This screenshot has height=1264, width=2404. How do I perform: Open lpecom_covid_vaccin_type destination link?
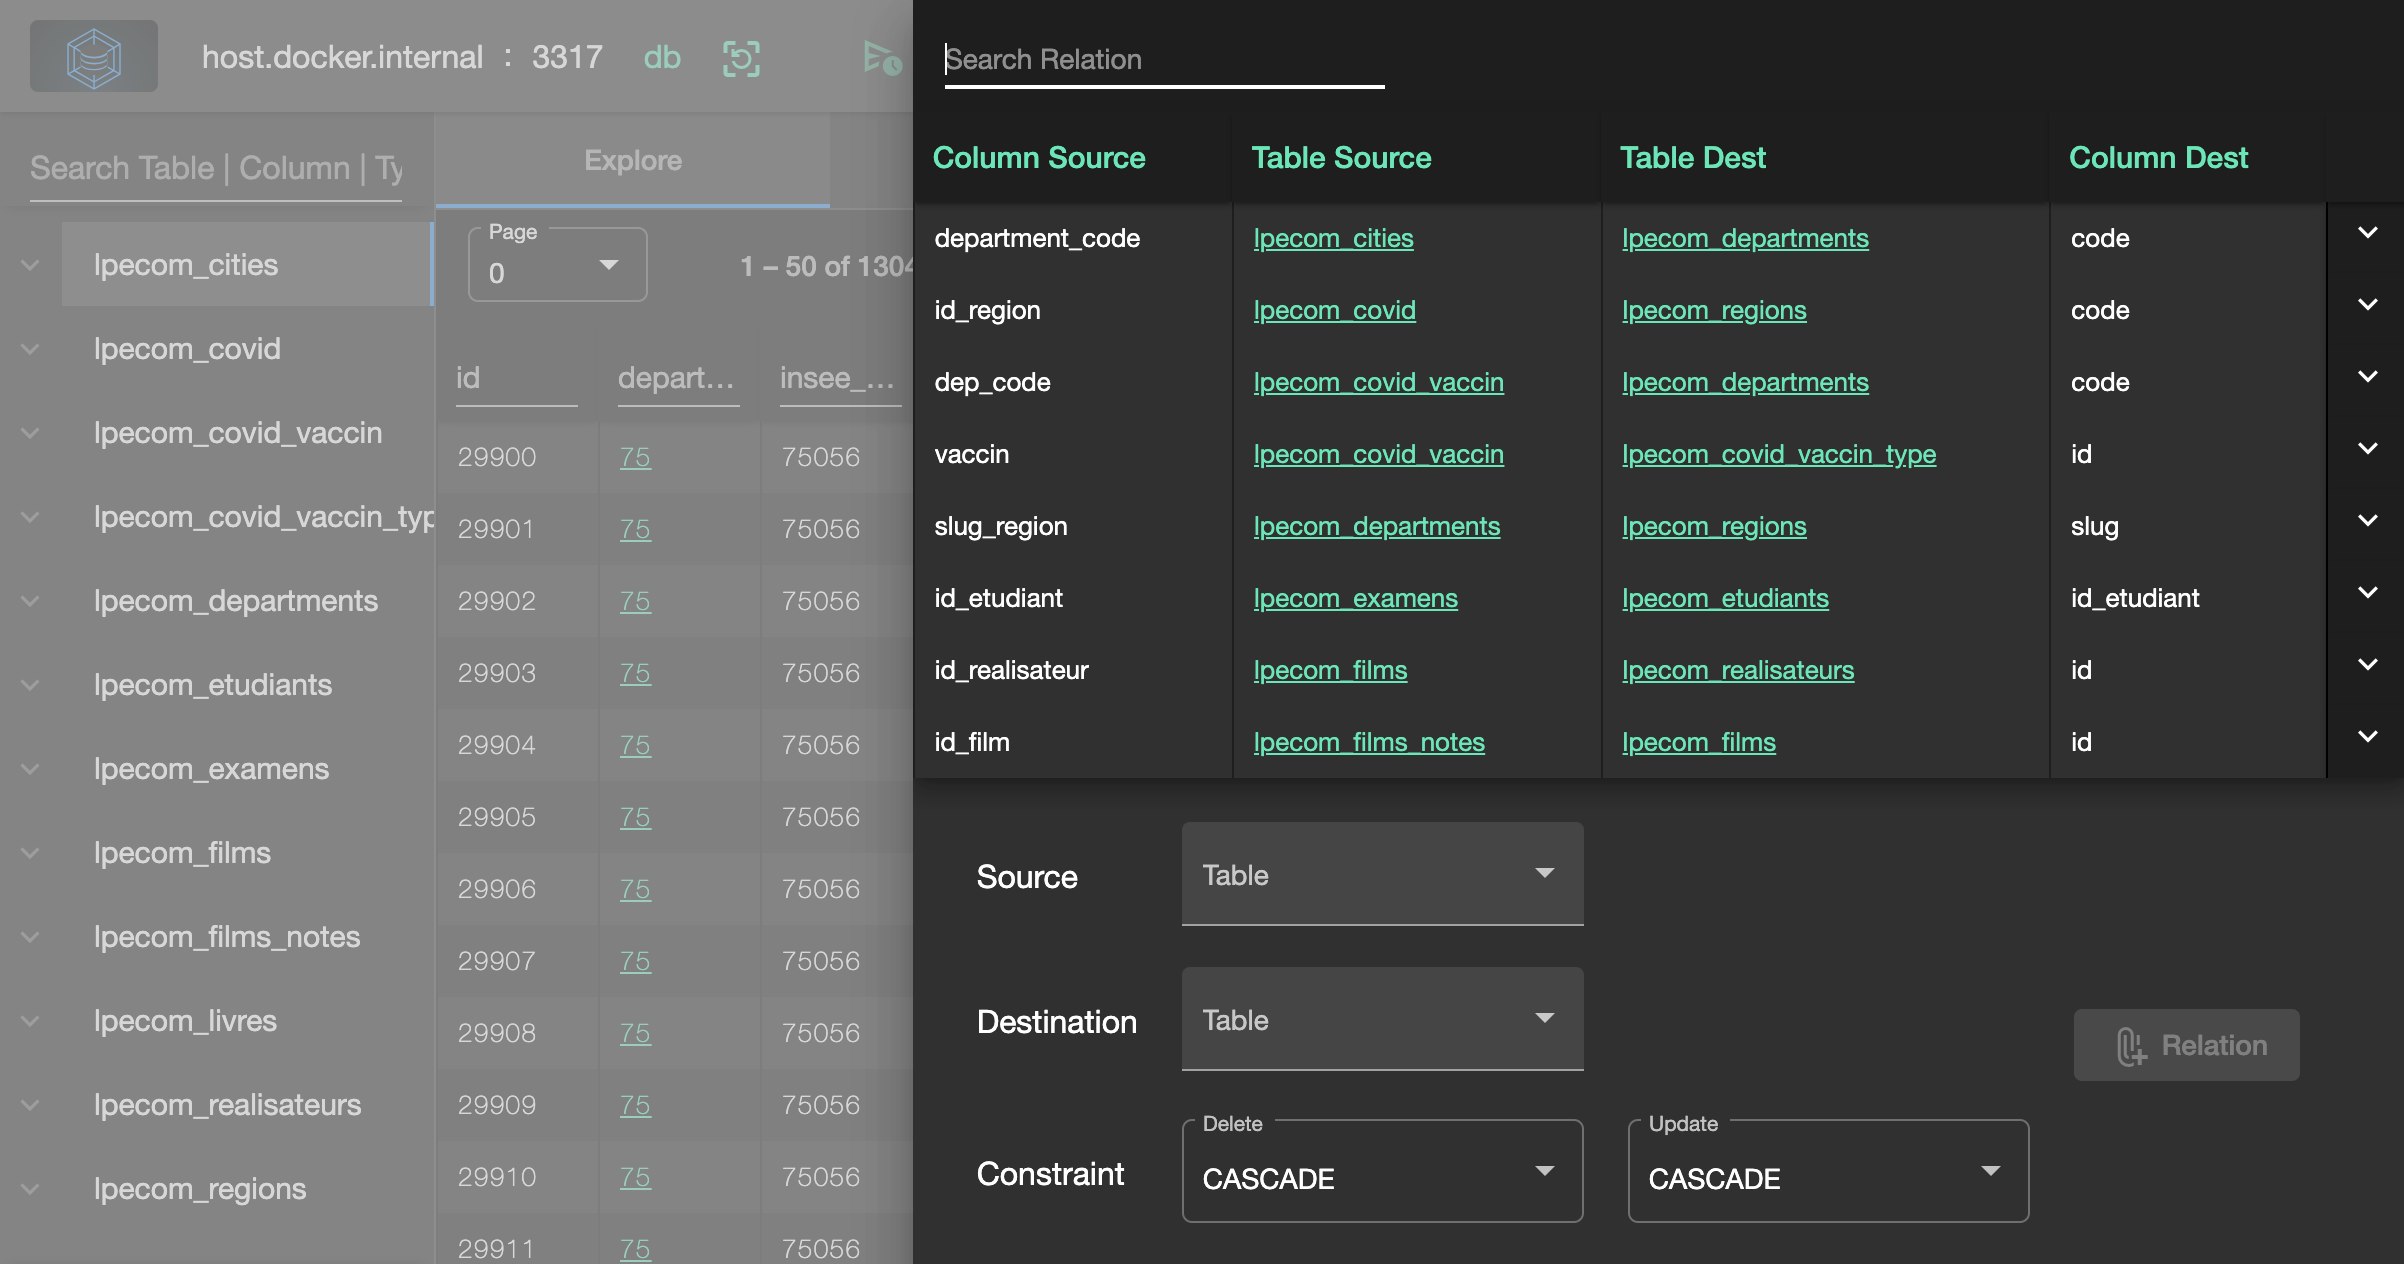click(1779, 454)
